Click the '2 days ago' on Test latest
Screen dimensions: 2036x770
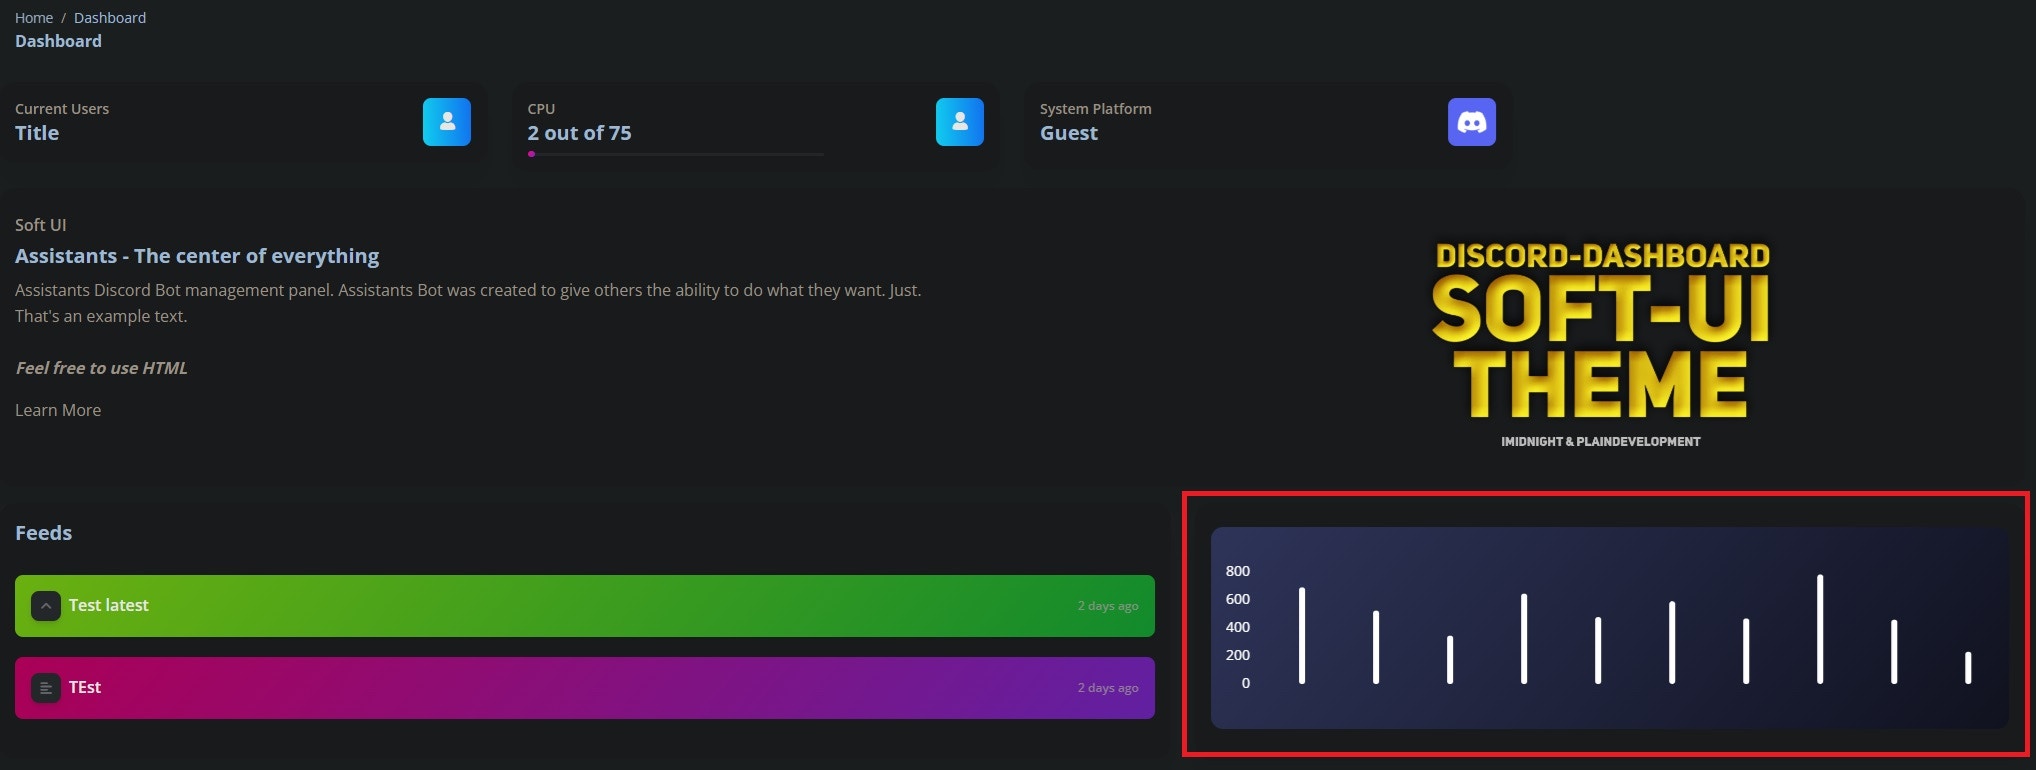[1108, 606]
